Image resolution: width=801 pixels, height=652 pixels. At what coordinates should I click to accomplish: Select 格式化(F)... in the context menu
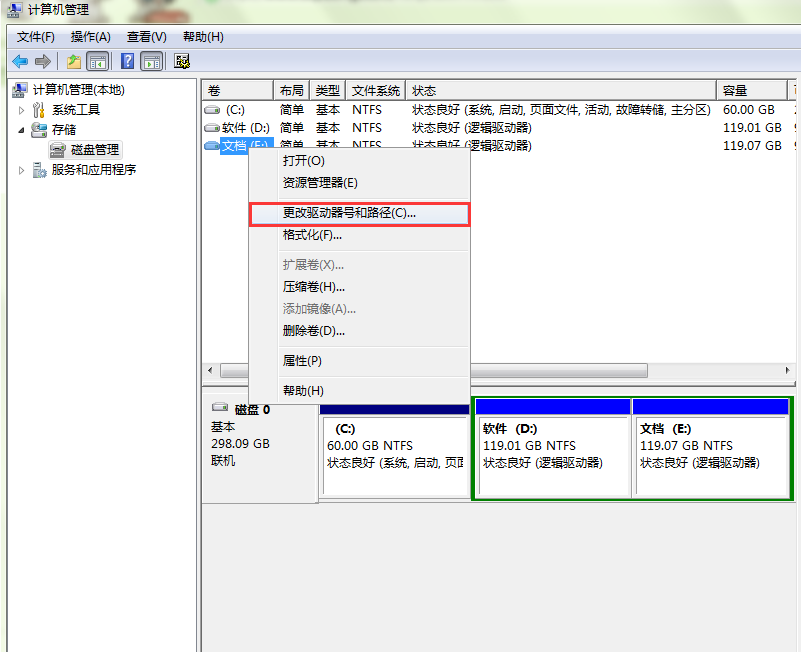click(312, 235)
